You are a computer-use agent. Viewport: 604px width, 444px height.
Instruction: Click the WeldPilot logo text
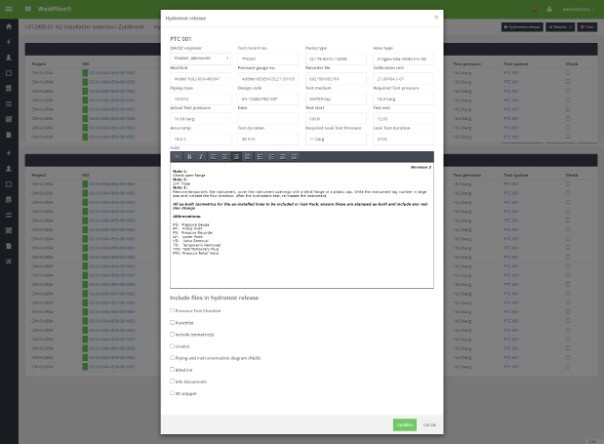54,9
